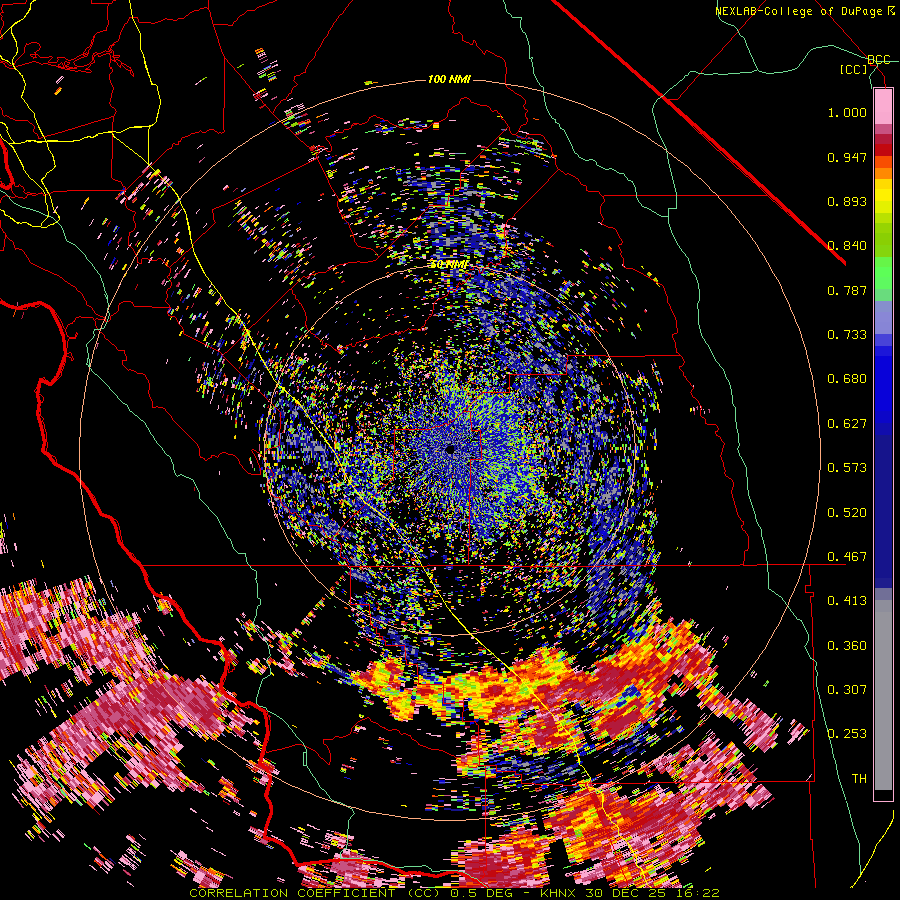Viewport: 900px width, 900px height.
Task: Select the 0.733 scale value
Action: [847, 335]
